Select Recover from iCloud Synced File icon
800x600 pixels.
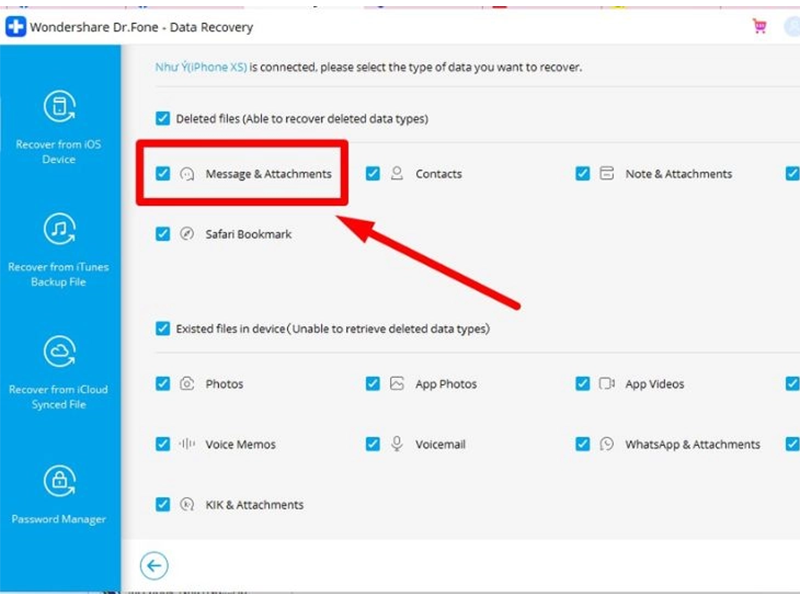click(59, 351)
